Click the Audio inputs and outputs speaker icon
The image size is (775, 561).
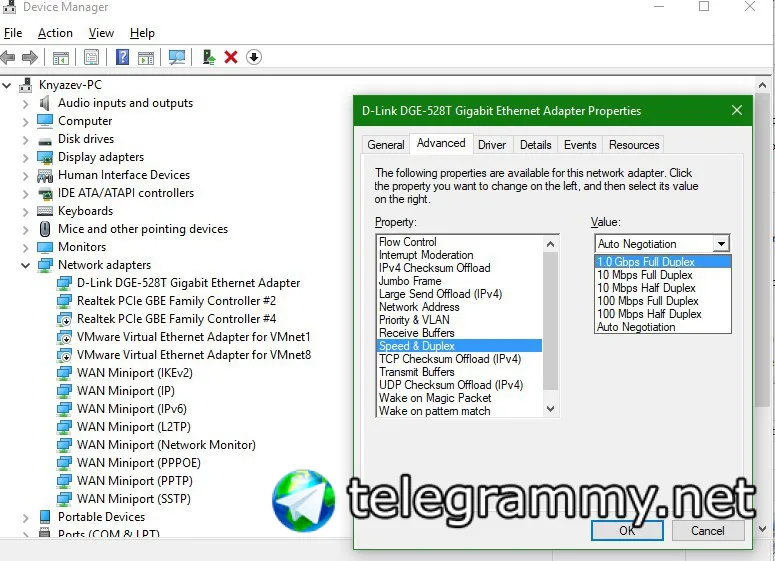[44, 103]
